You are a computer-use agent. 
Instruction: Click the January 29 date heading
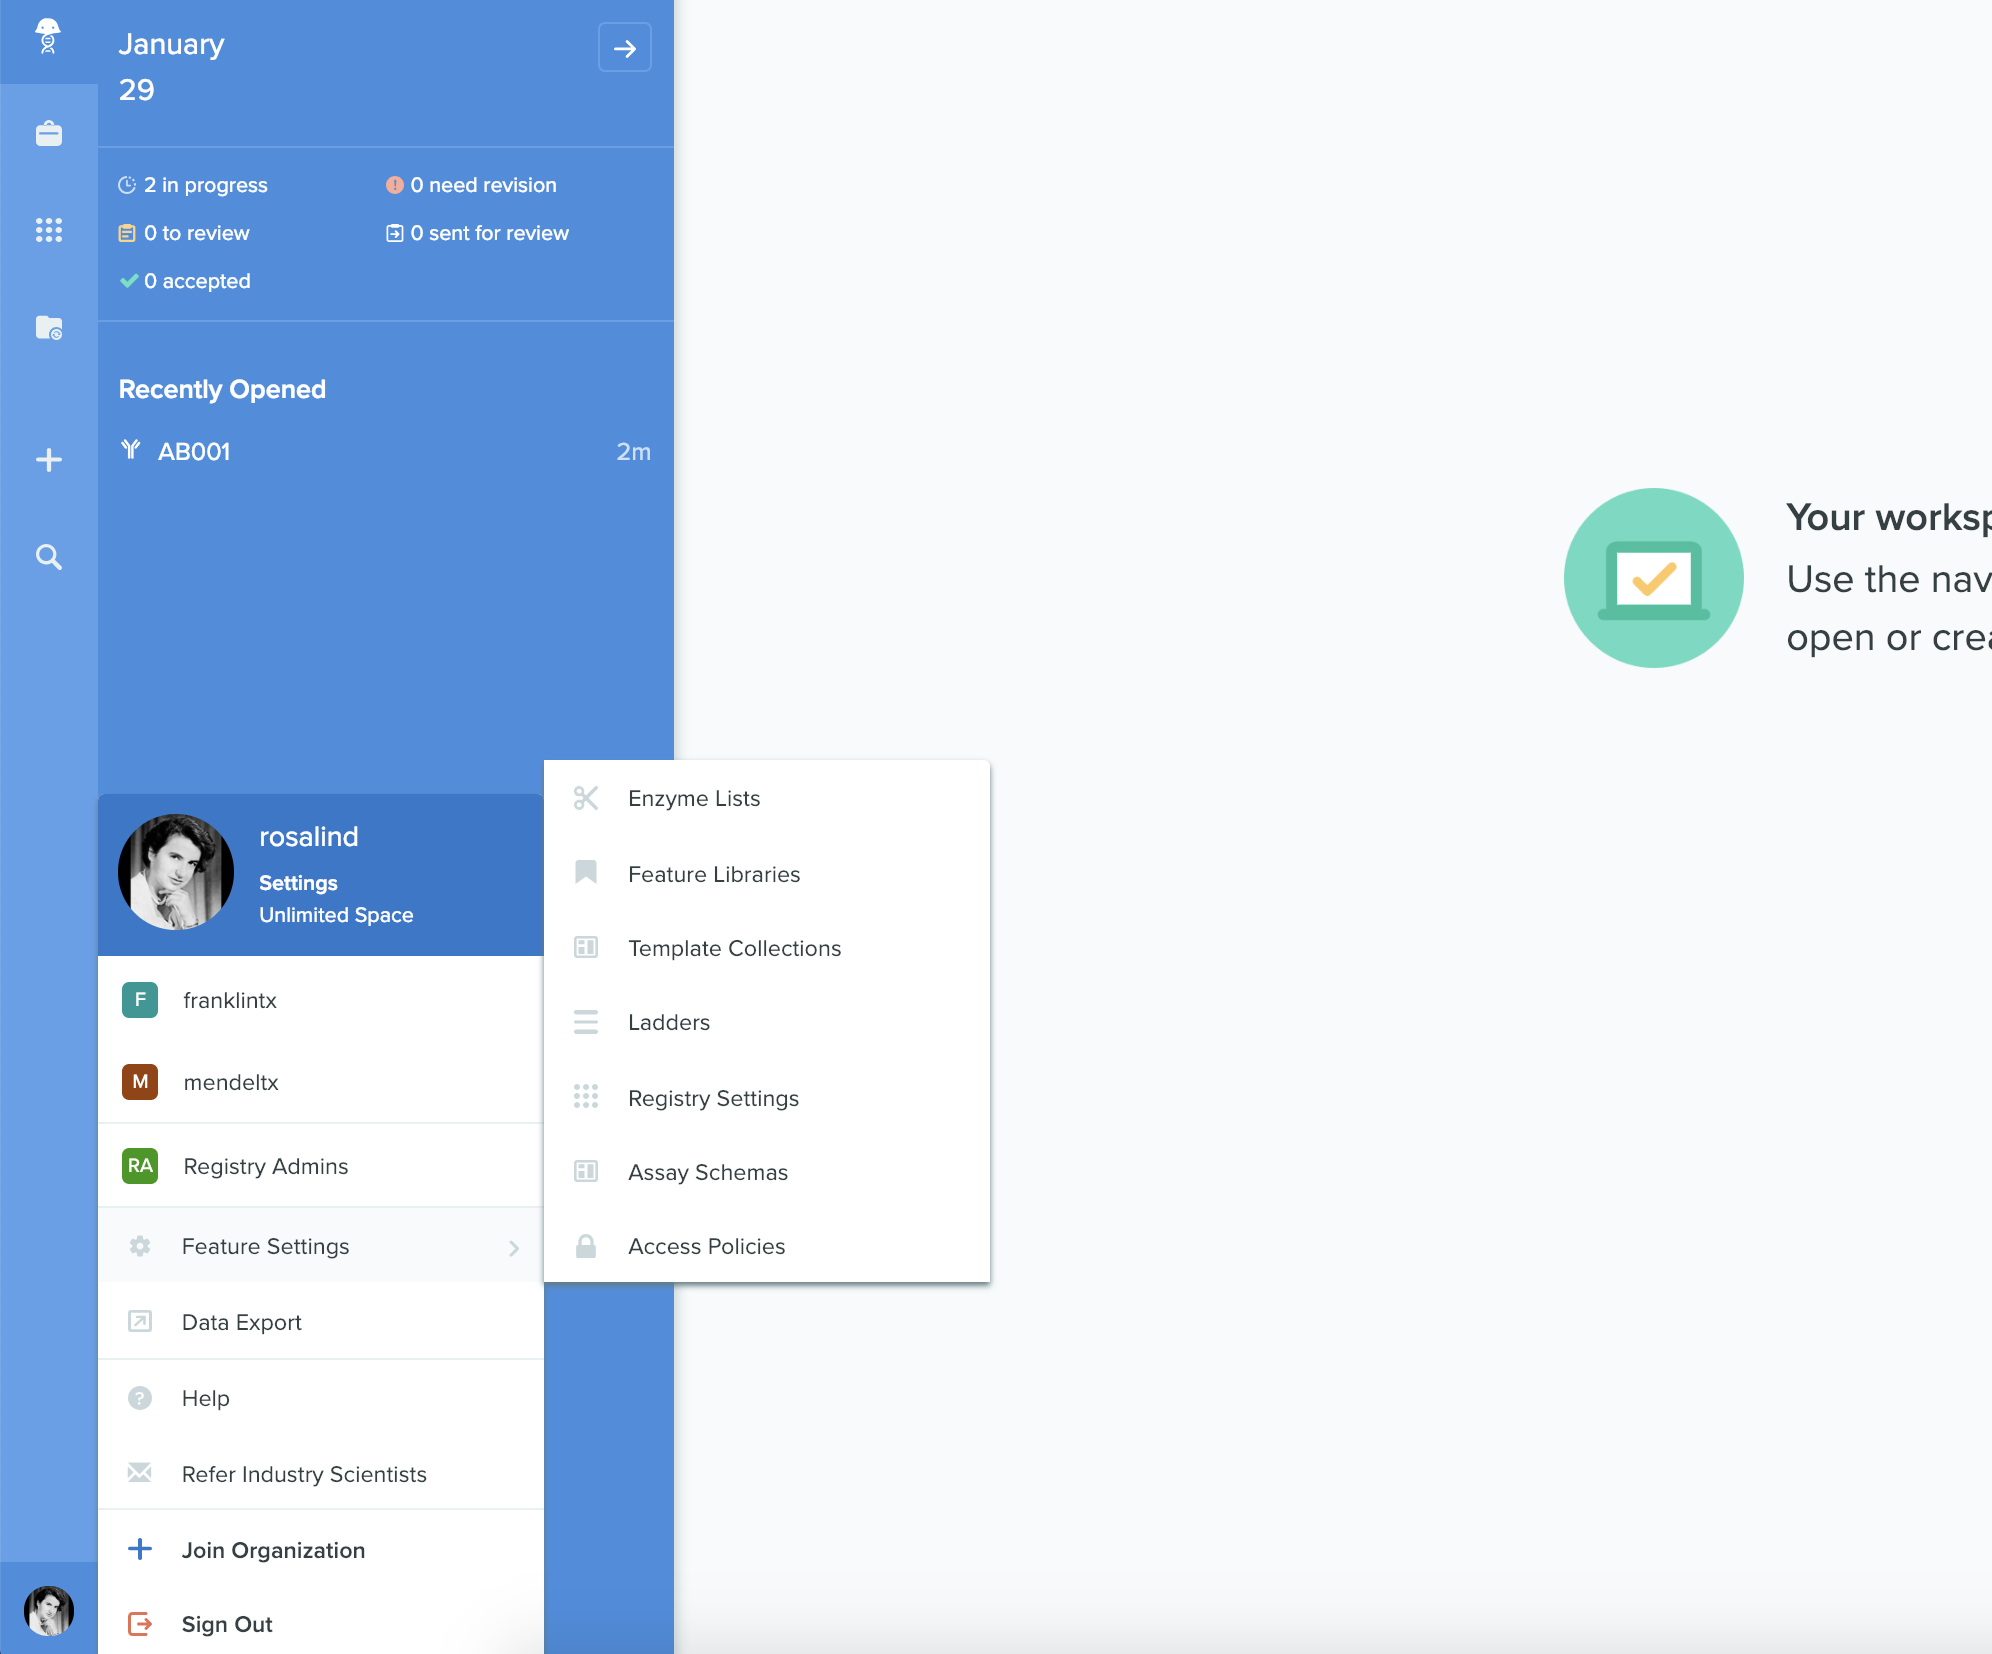tap(171, 67)
